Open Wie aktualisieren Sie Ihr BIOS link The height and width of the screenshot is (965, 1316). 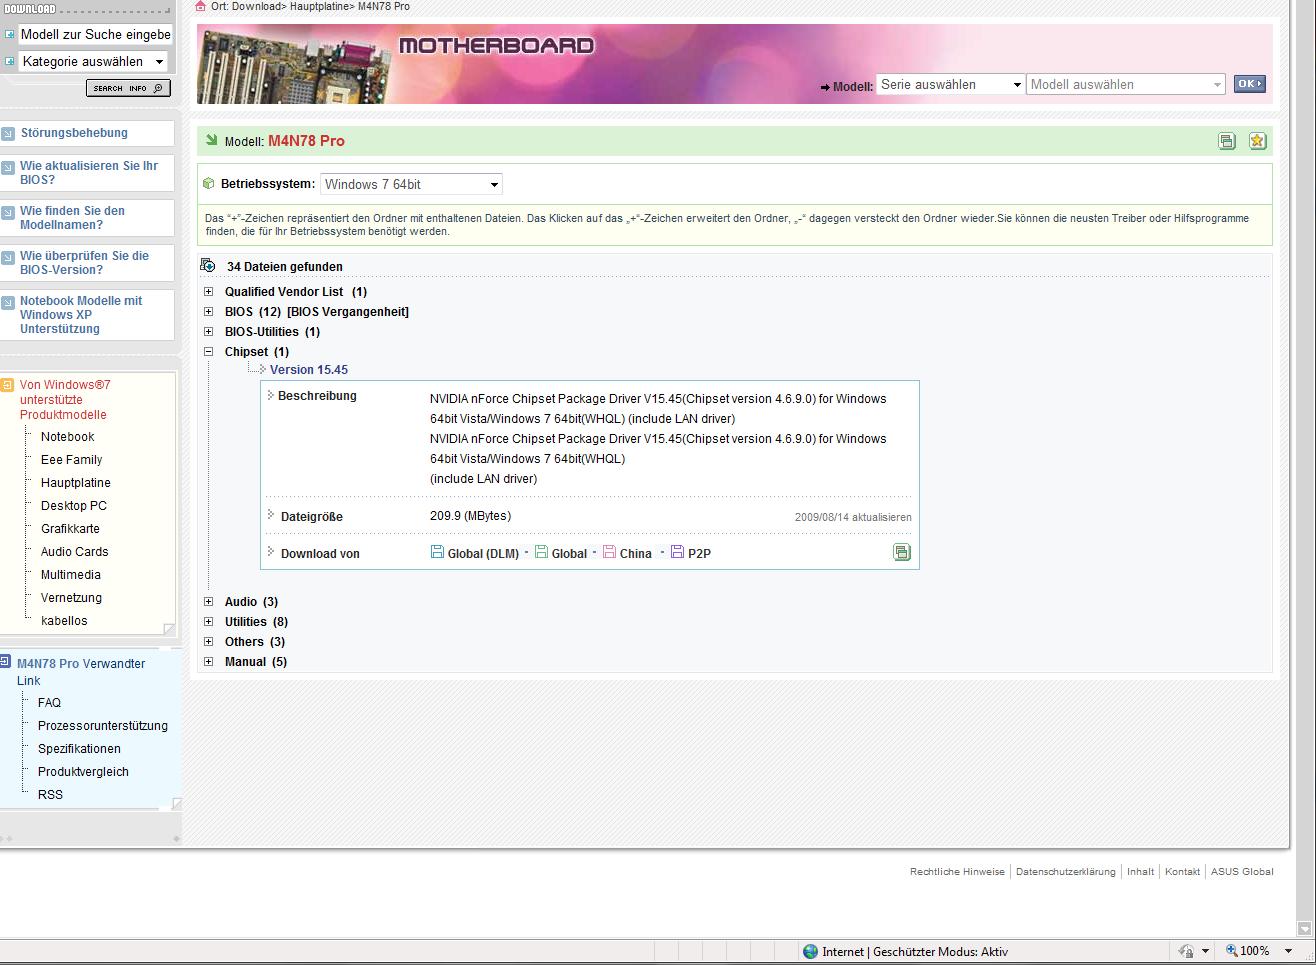pyautogui.click(x=89, y=173)
